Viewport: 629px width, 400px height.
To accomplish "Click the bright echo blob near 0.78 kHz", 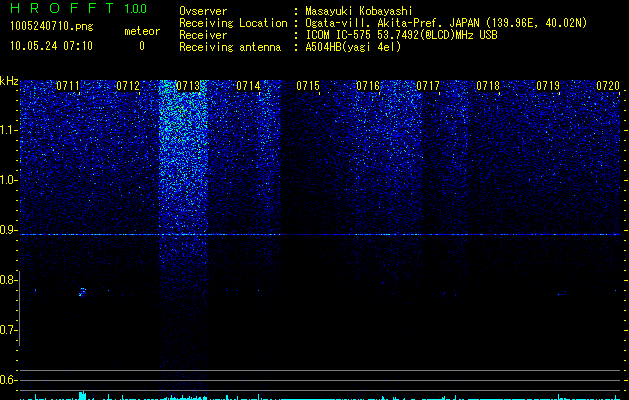I will [83, 292].
